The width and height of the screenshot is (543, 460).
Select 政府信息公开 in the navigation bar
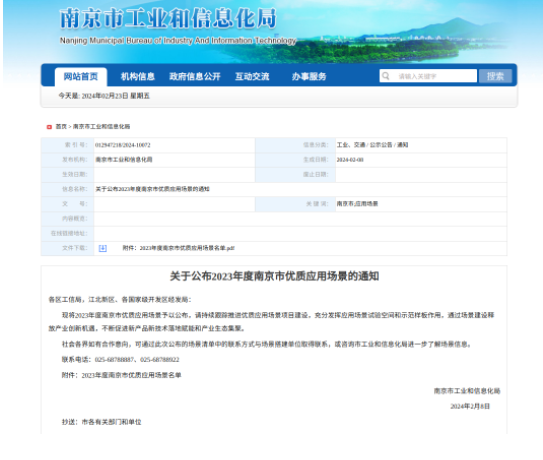195,77
